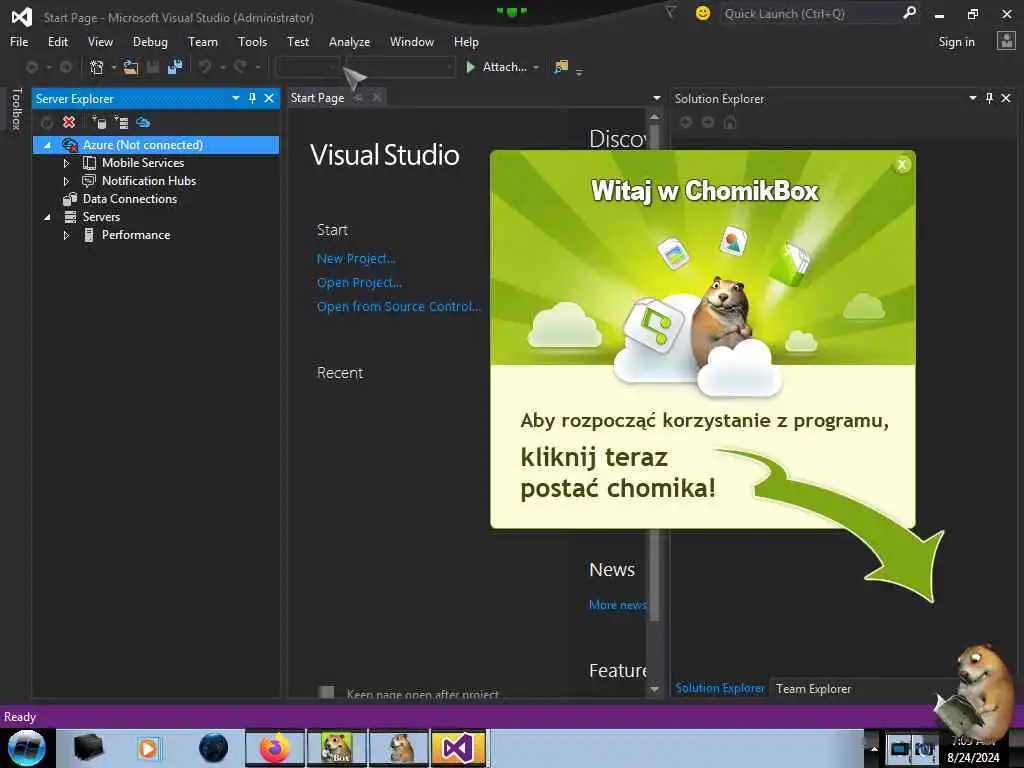The height and width of the screenshot is (768, 1024).
Task: Click the Undo toolbar icon
Action: coord(205,67)
